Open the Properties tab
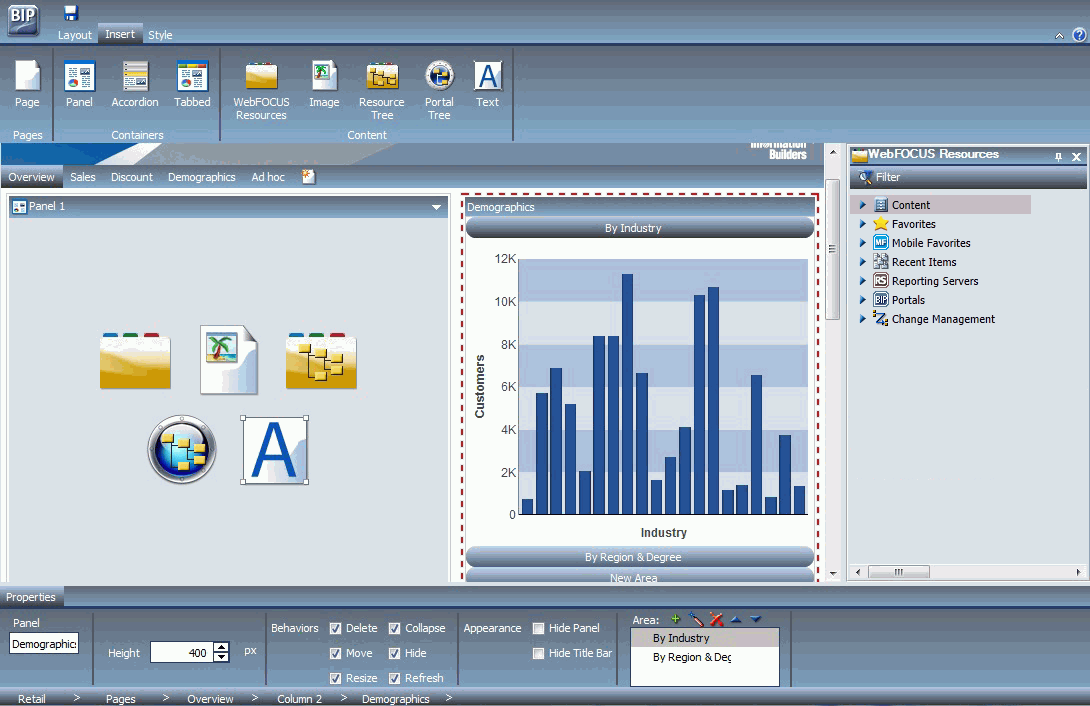Viewport: 1090px width, 706px height. [x=31, y=597]
